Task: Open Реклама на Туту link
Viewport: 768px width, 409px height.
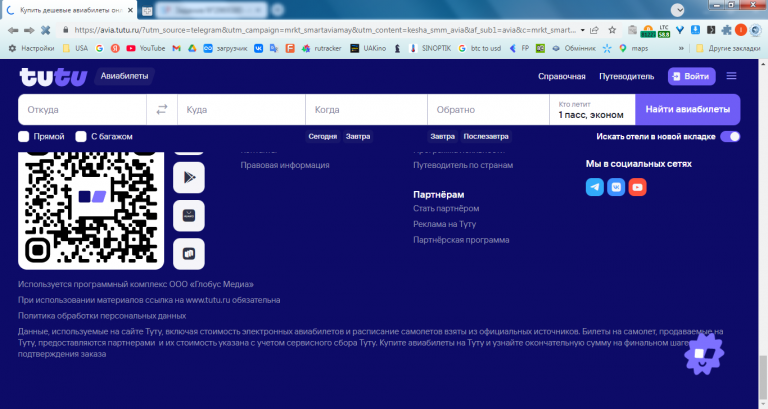Action: point(445,224)
